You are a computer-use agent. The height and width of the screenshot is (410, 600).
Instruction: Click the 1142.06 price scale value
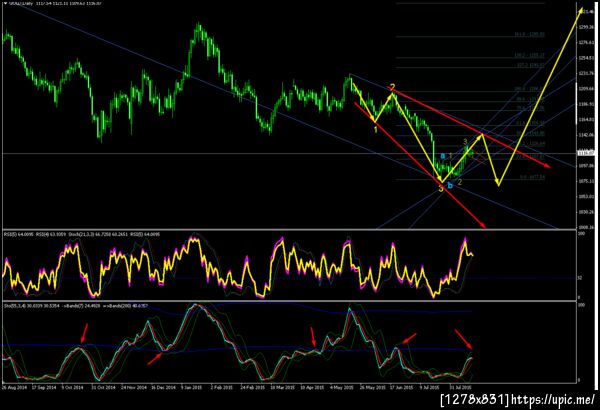[x=586, y=135]
